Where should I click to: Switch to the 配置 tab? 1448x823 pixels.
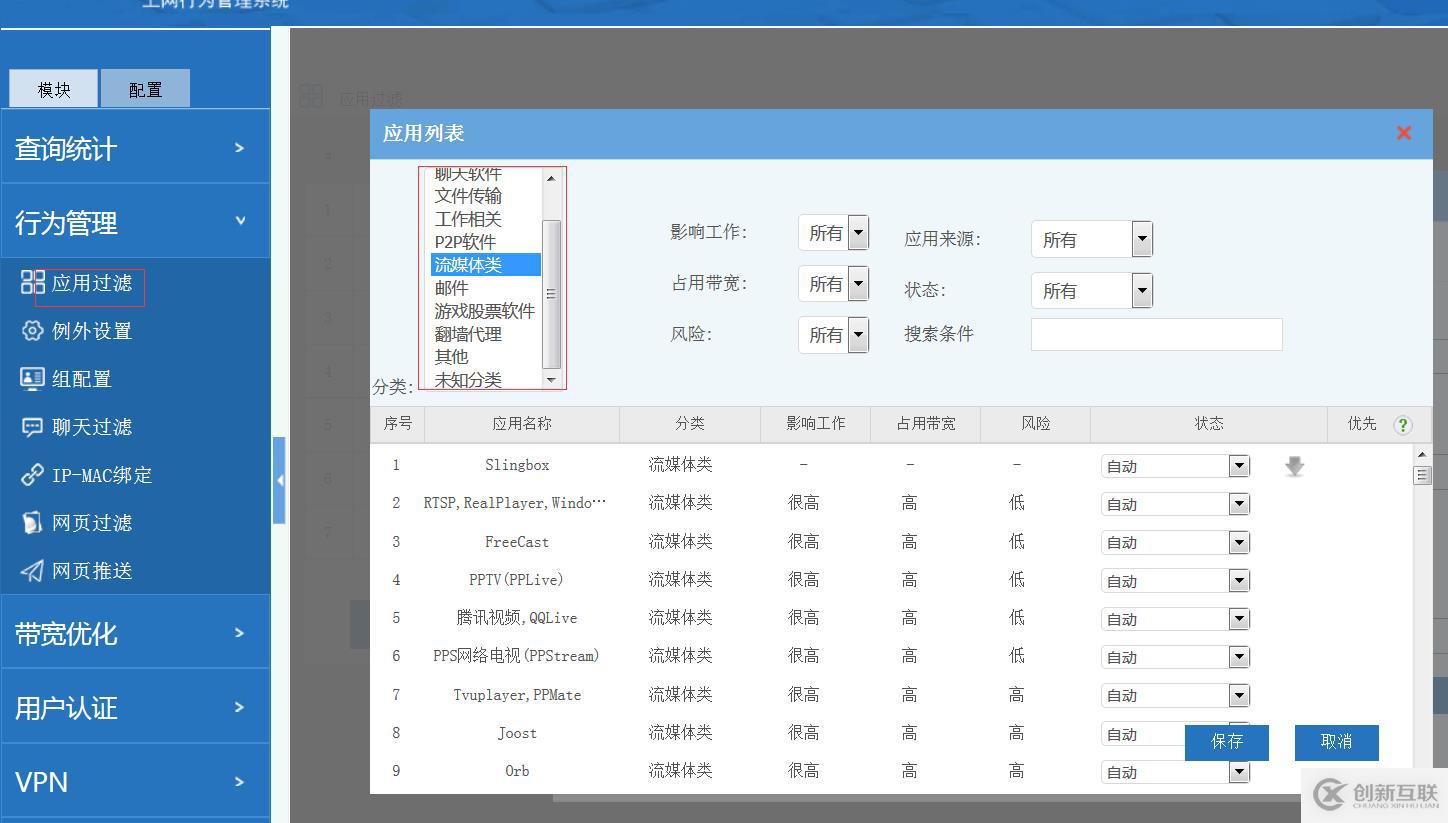click(x=145, y=89)
